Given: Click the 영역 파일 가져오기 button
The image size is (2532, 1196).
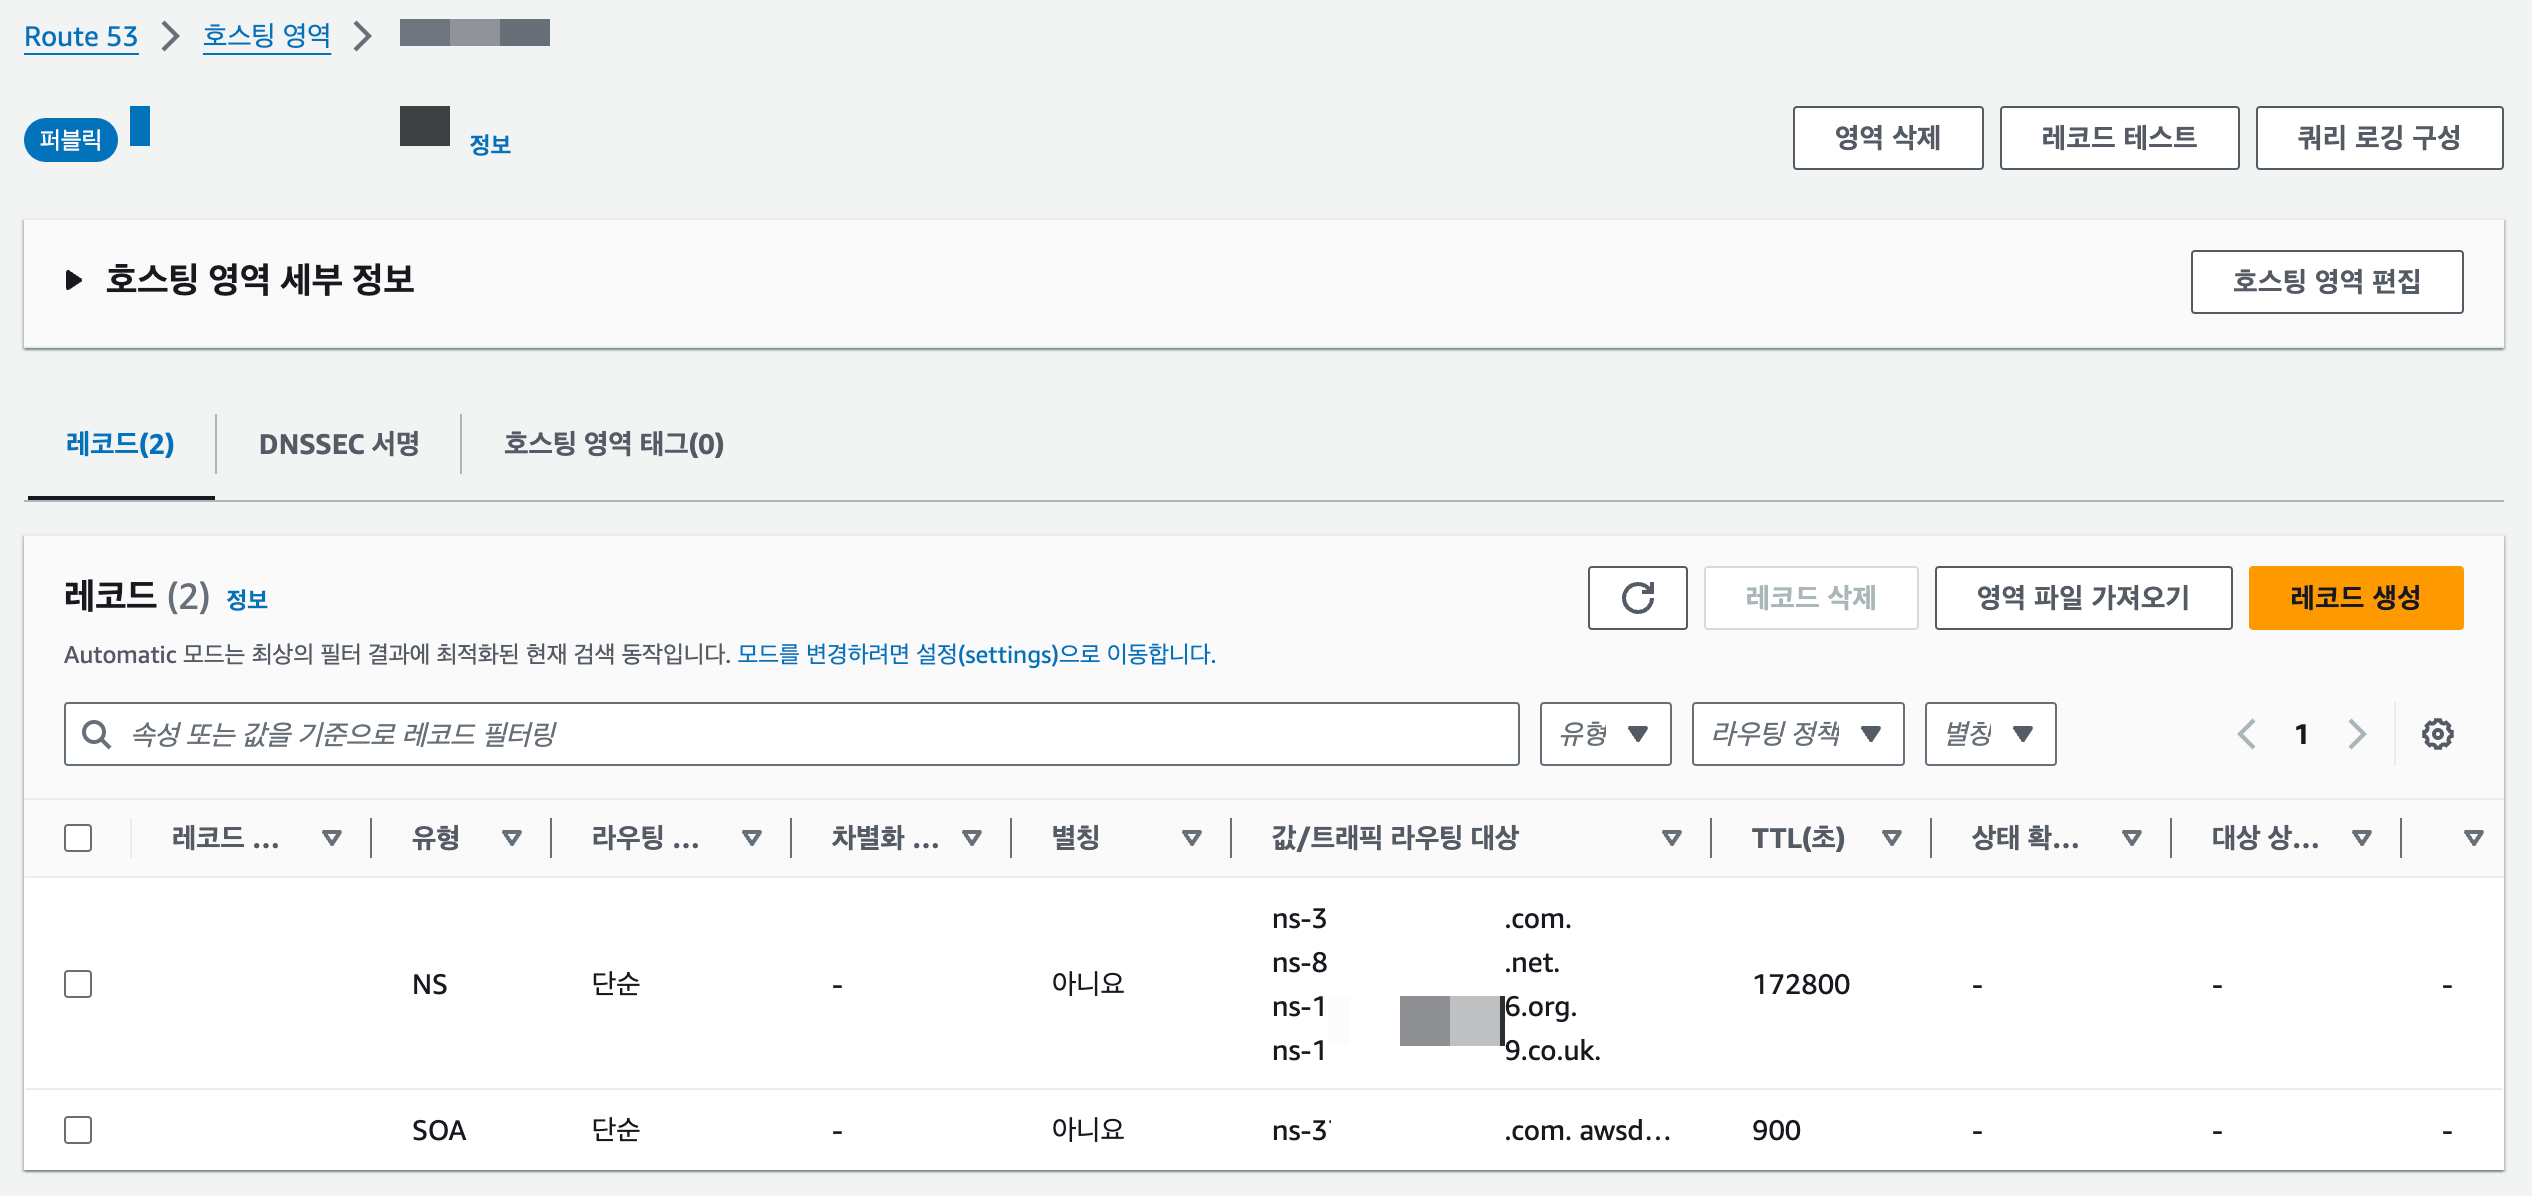Looking at the screenshot, I should pyautogui.click(x=2083, y=598).
